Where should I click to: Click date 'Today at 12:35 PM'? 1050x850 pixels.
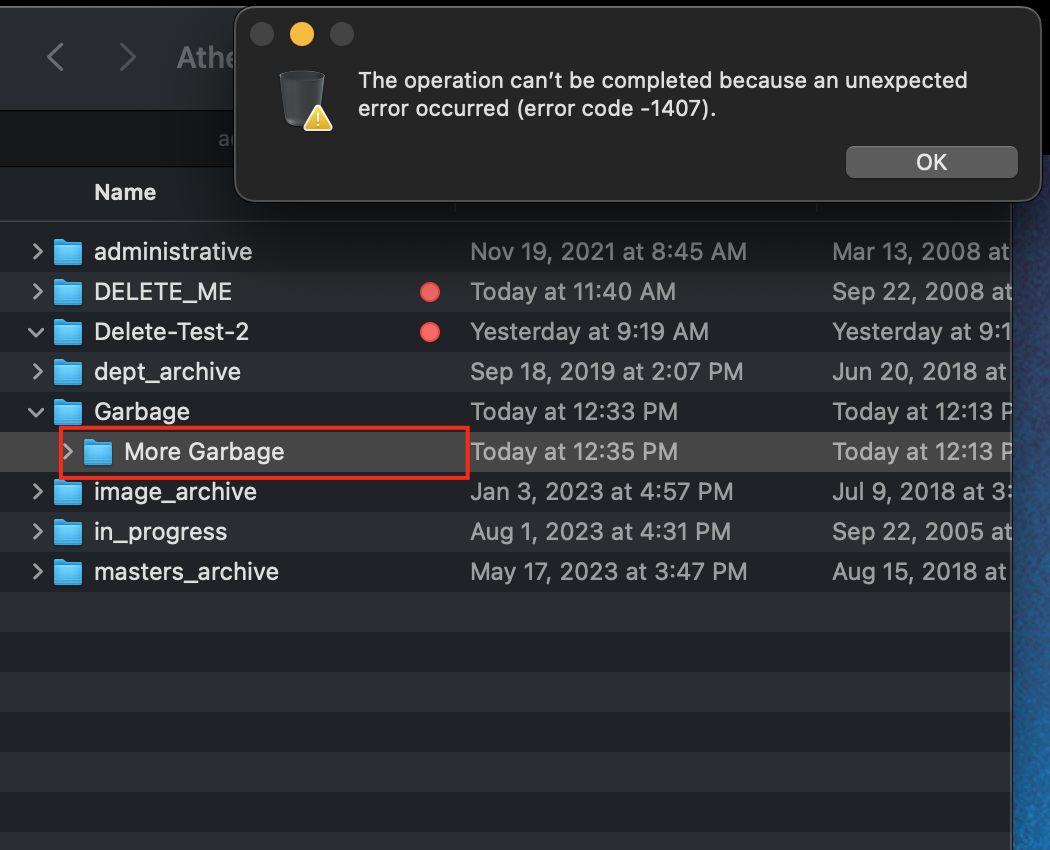pos(574,452)
